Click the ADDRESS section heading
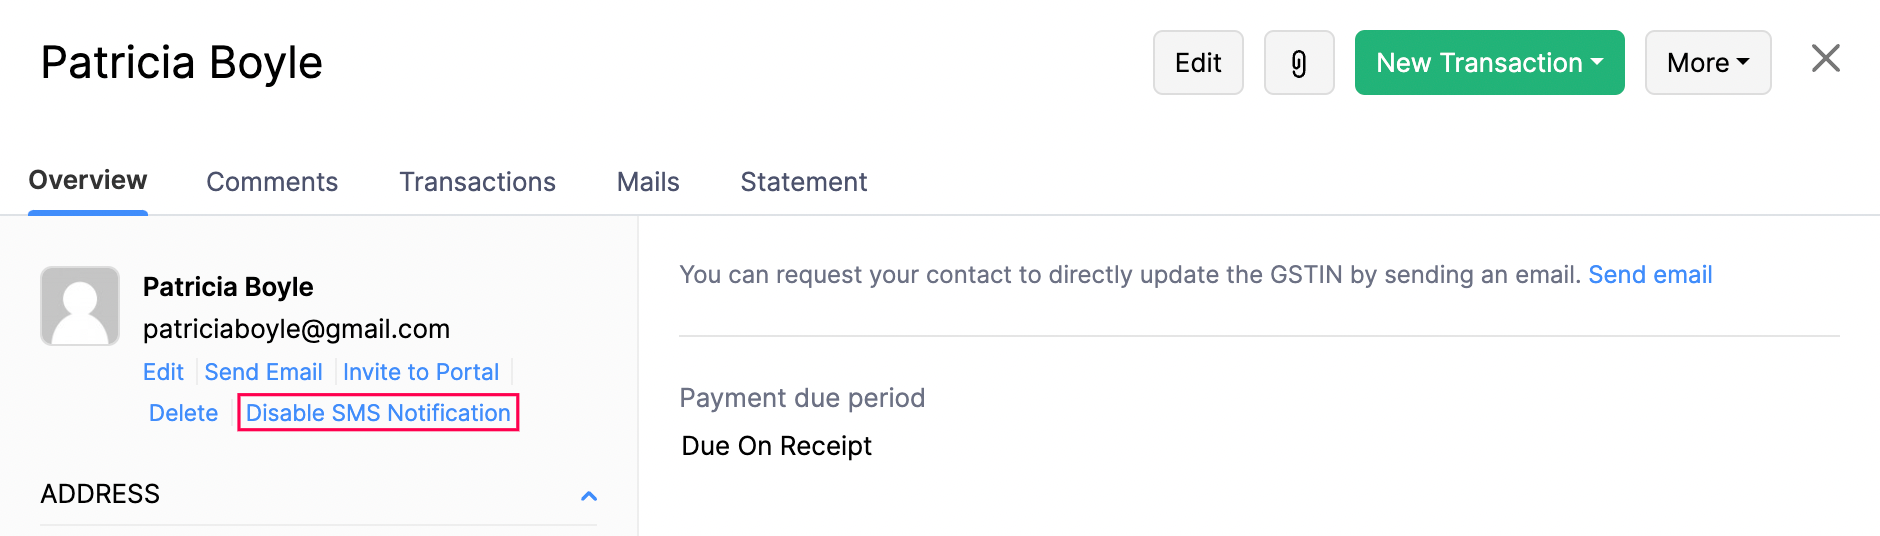Screen dimensions: 1880x536 pyautogui.click(x=100, y=494)
